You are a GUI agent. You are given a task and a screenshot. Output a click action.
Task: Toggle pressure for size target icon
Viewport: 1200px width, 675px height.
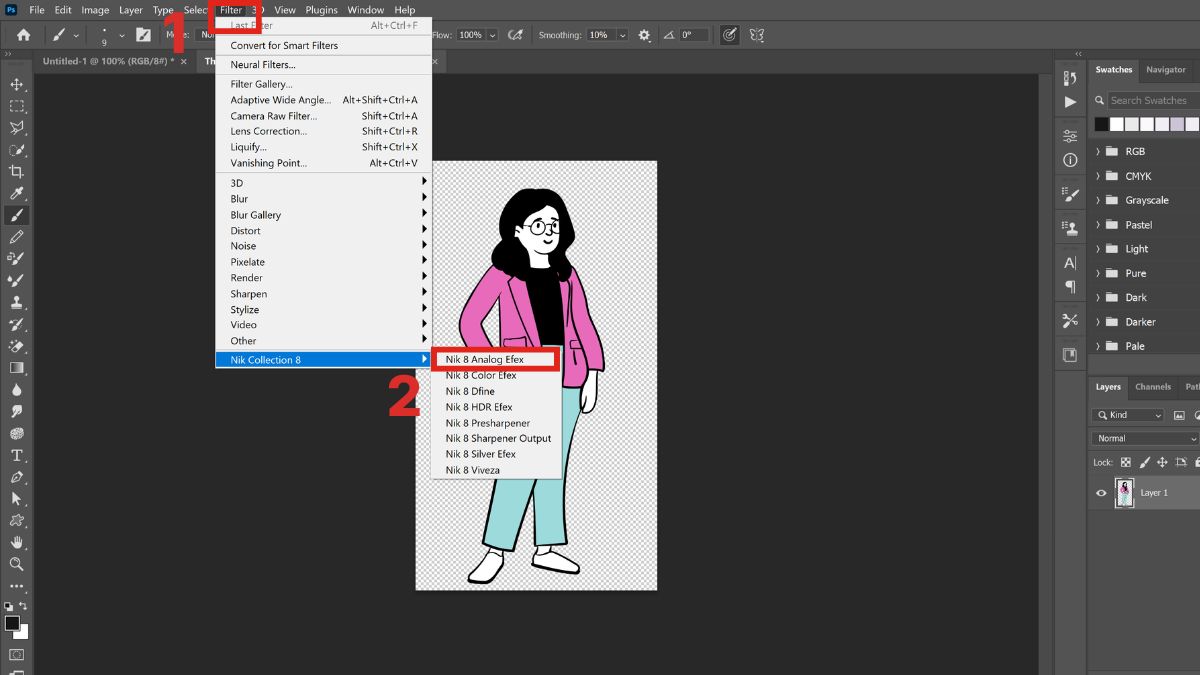(729, 35)
